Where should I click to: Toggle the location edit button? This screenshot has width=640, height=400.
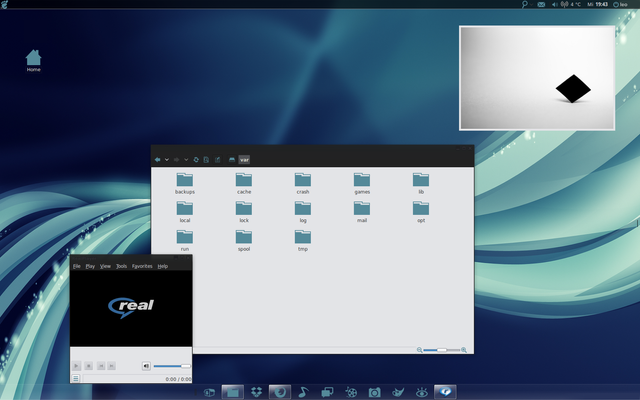click(x=217, y=160)
